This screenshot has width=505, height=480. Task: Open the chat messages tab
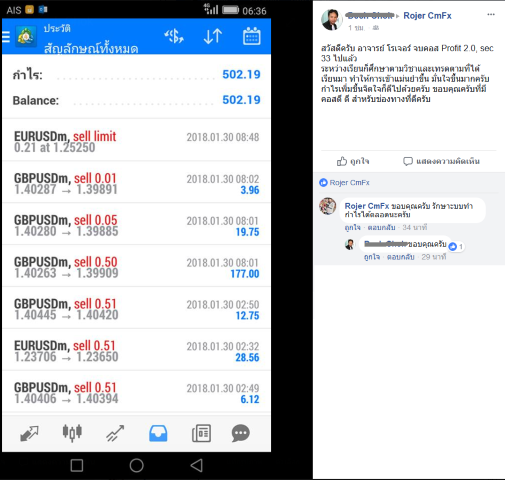(x=241, y=433)
